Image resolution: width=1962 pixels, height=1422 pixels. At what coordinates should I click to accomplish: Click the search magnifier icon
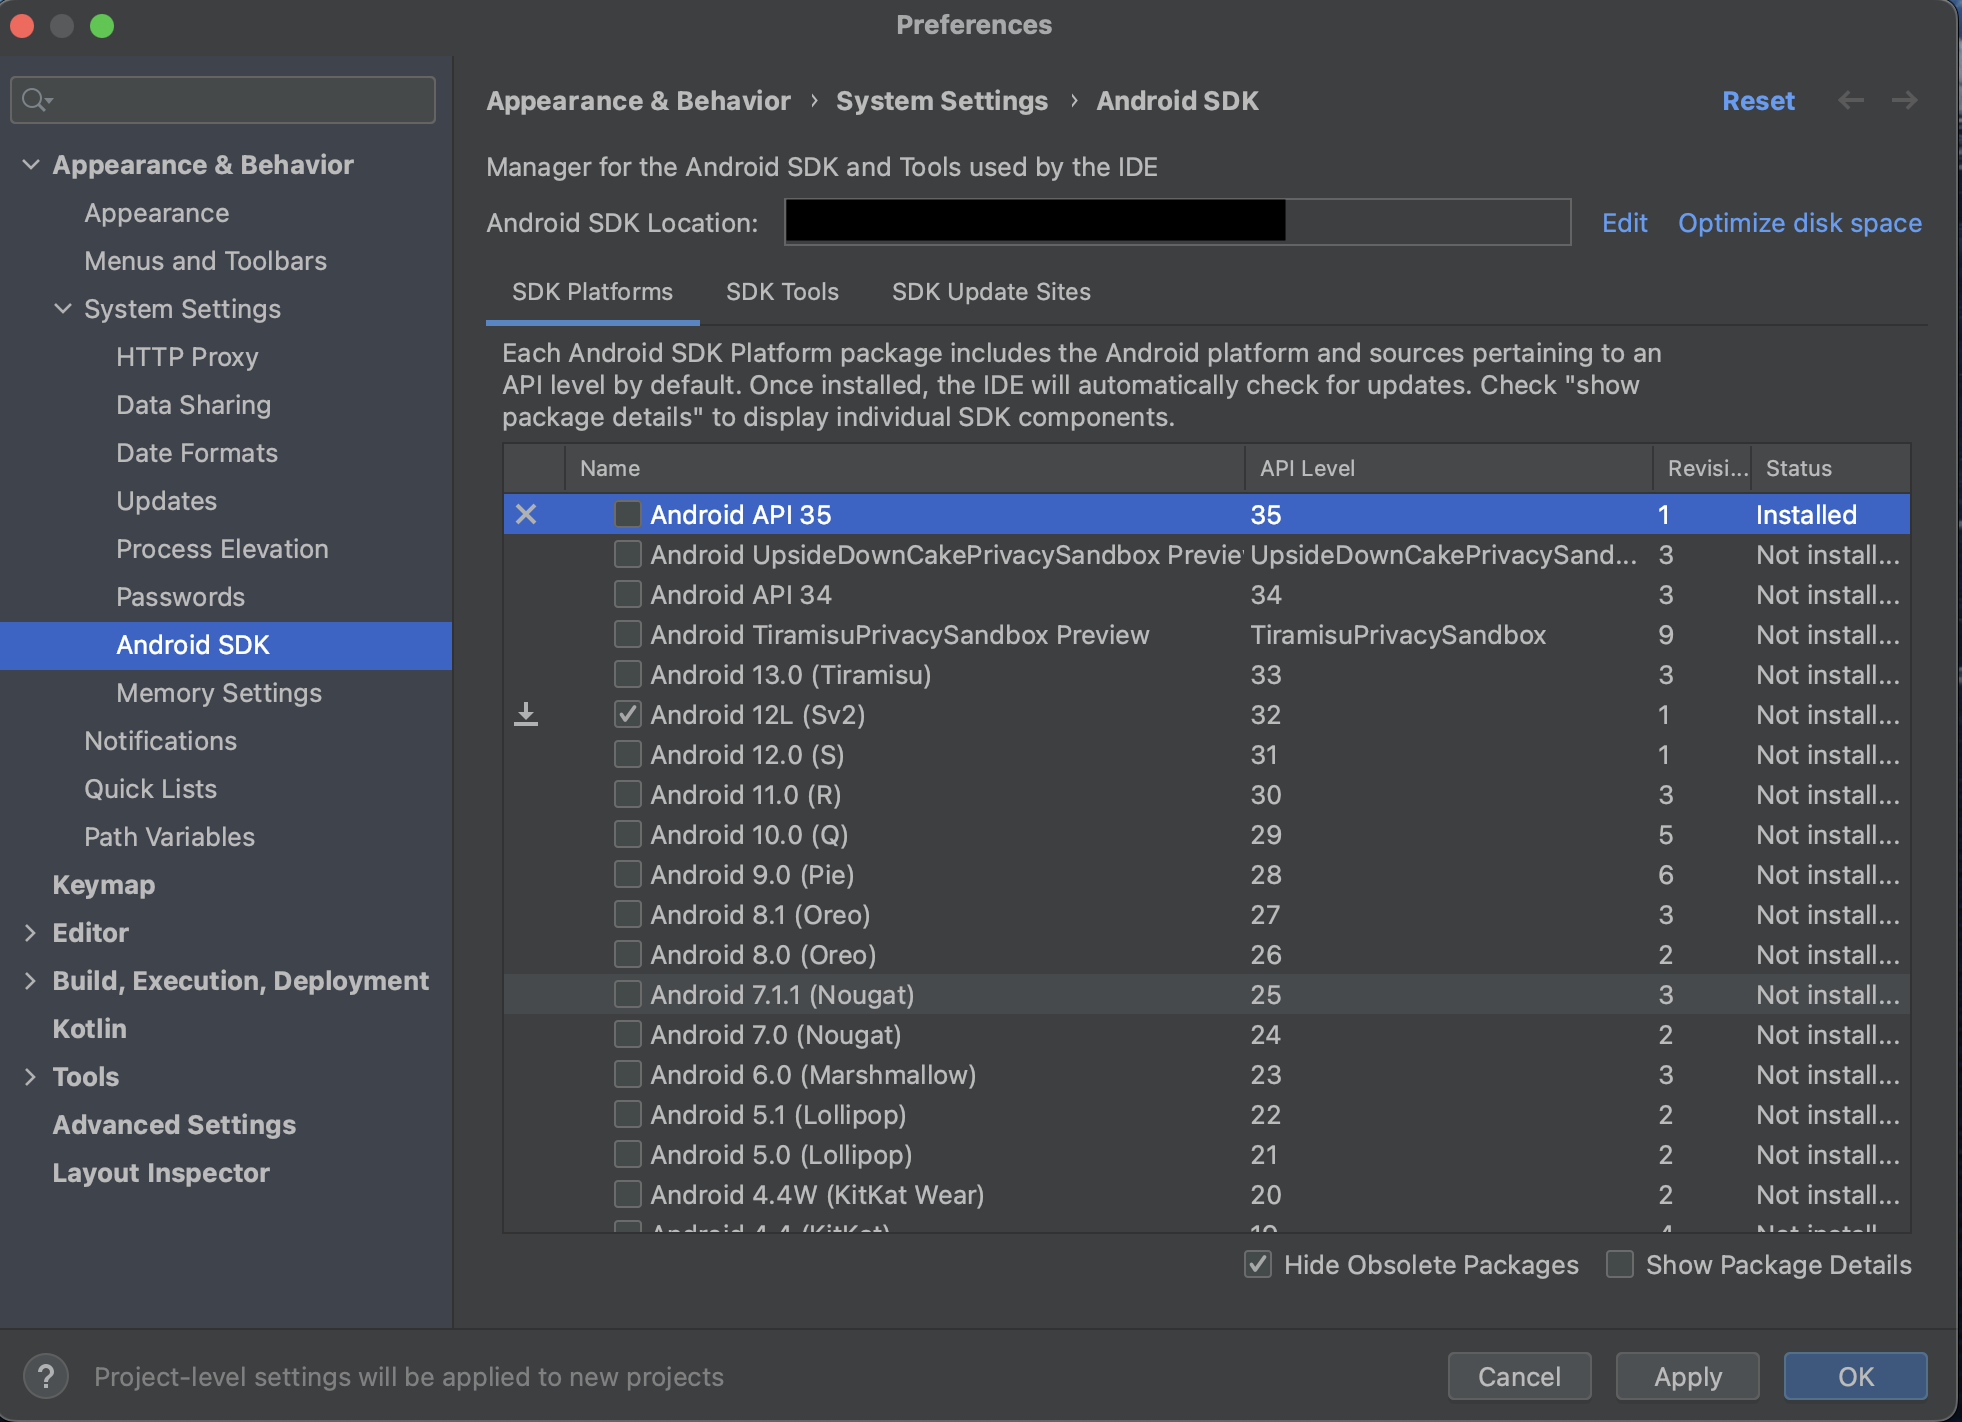(36, 100)
